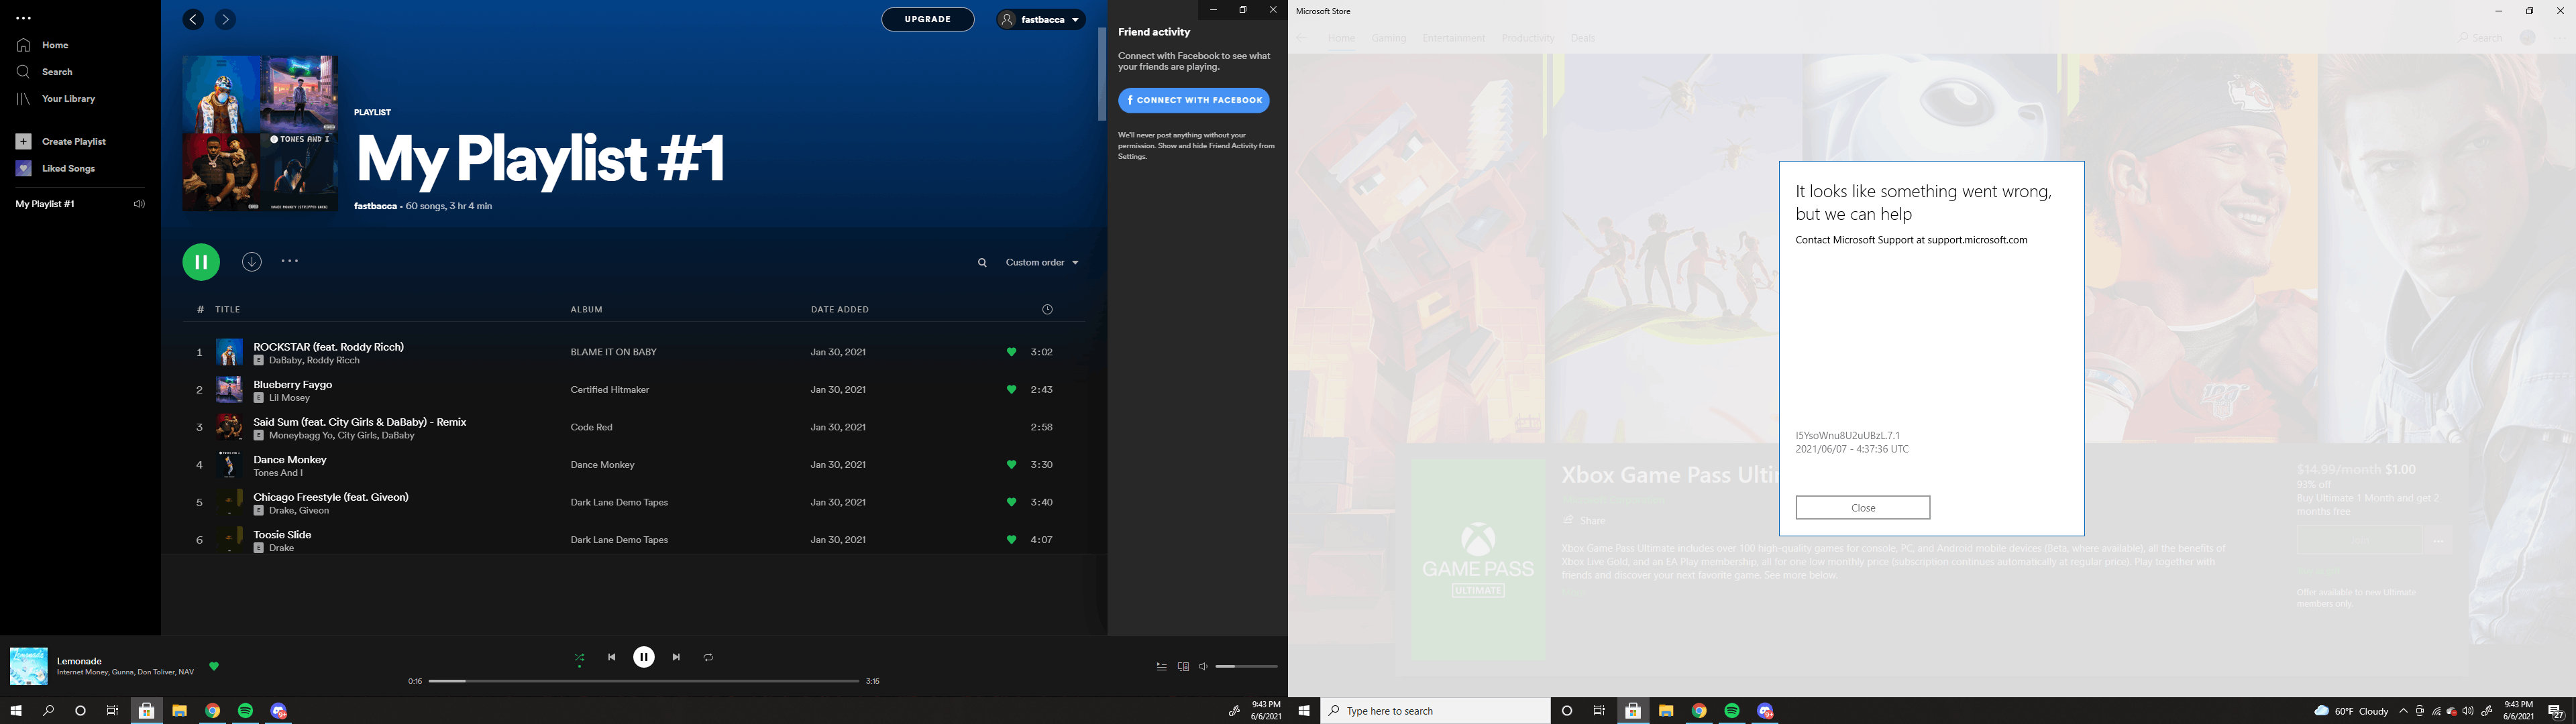The image size is (2576, 724).
Task: Close the Microsoft Store error dialog
Action: (1862, 508)
